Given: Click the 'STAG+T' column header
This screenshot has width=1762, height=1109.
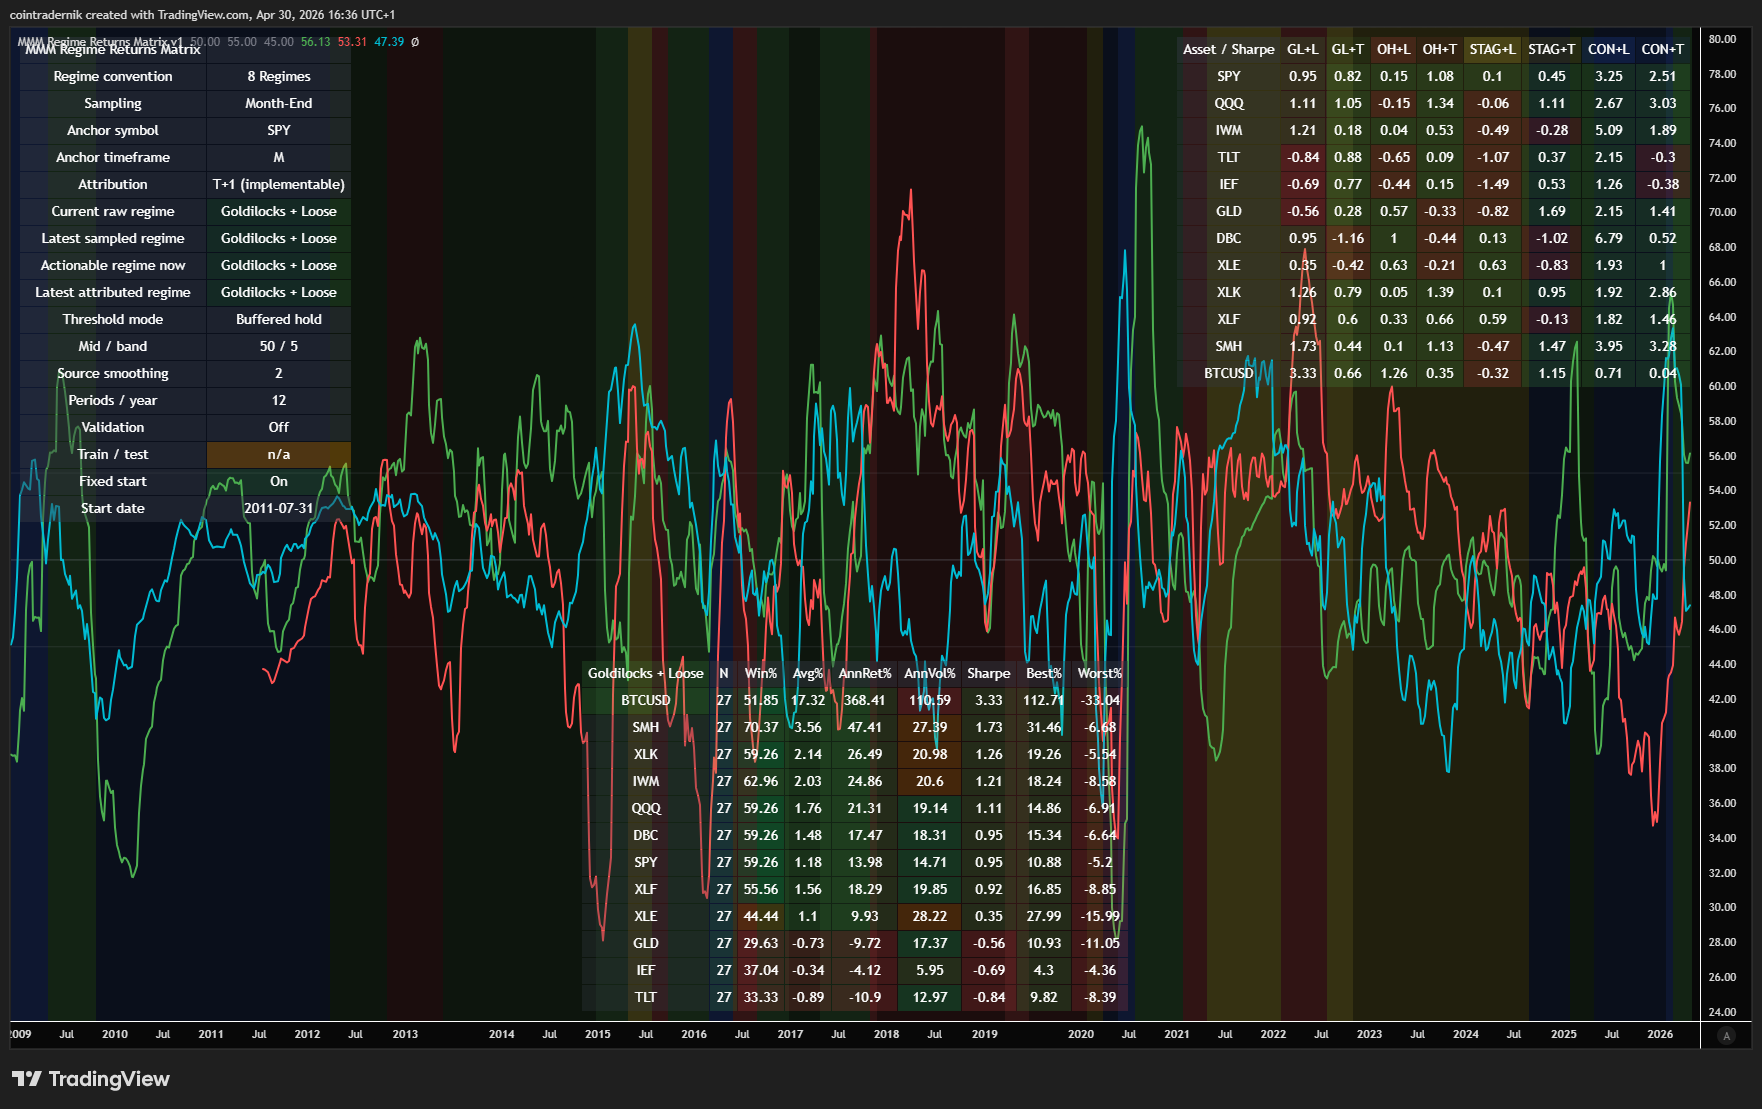Looking at the screenshot, I should [x=1552, y=50].
